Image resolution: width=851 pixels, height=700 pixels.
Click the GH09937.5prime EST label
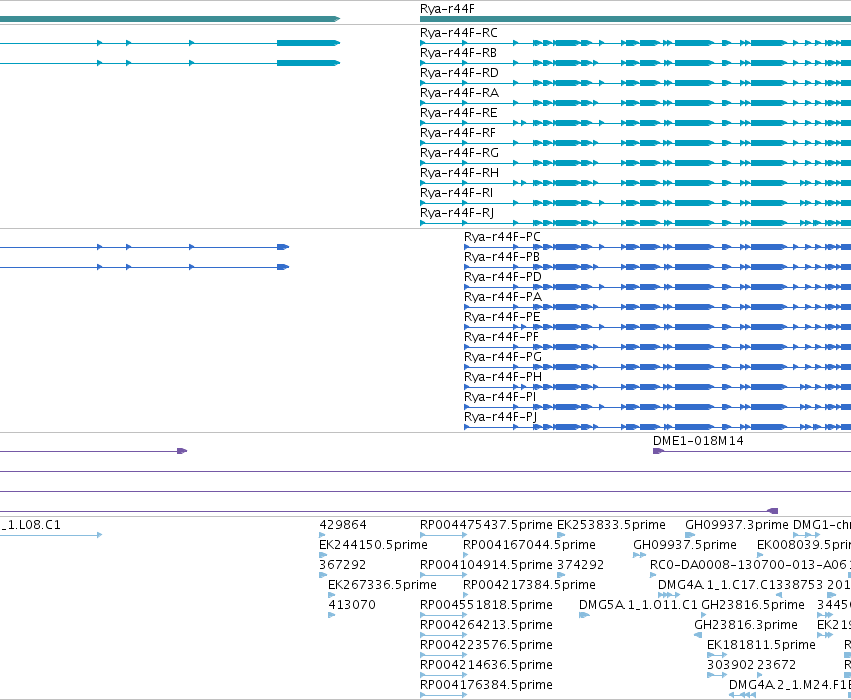point(685,545)
